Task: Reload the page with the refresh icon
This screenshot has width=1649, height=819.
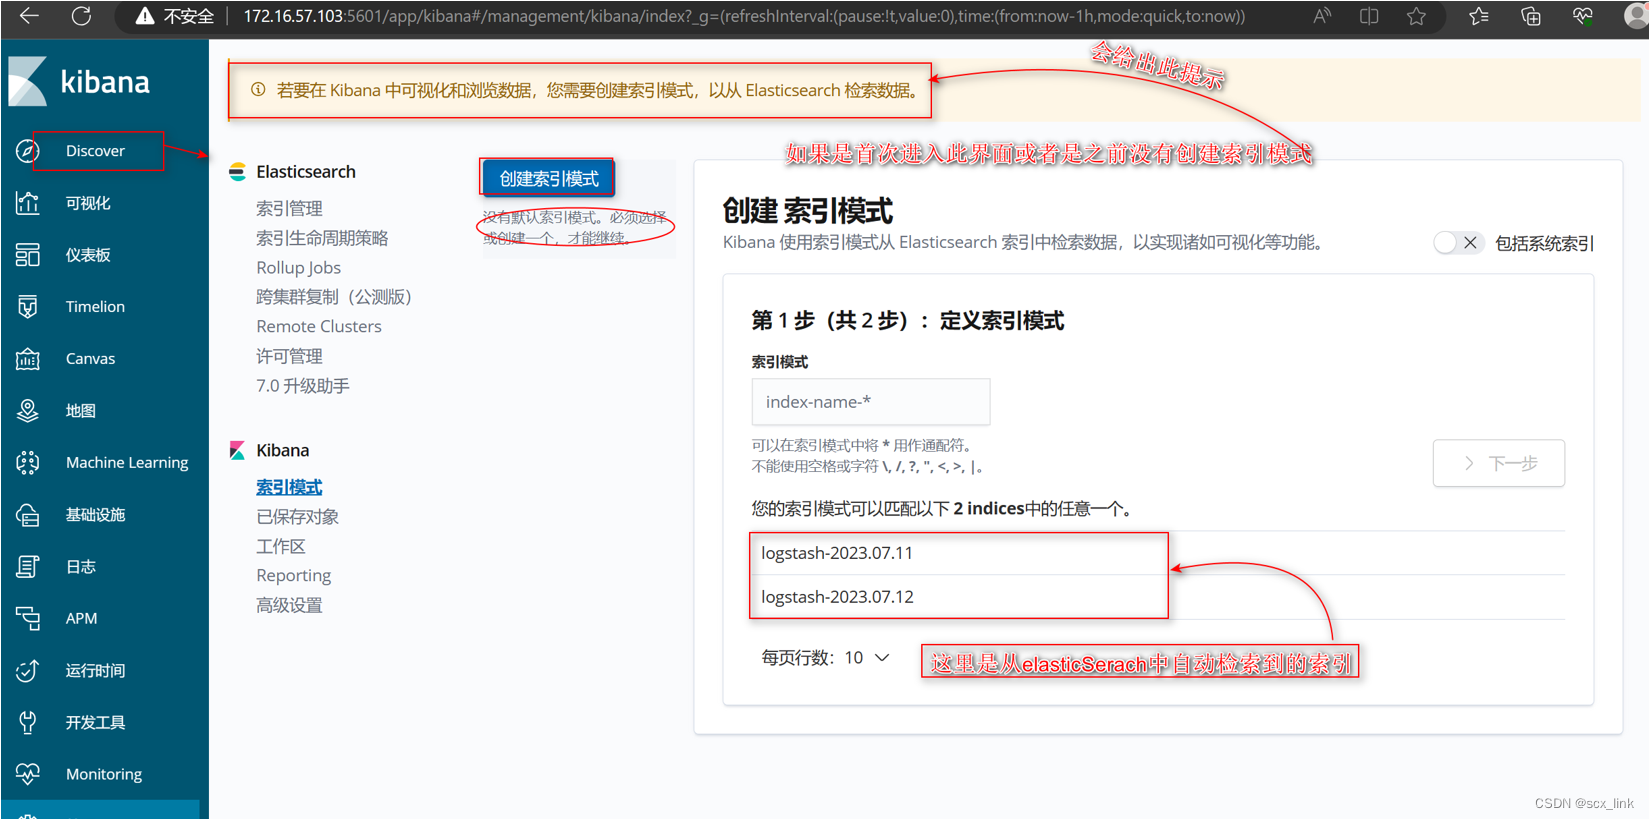Action: point(81,16)
